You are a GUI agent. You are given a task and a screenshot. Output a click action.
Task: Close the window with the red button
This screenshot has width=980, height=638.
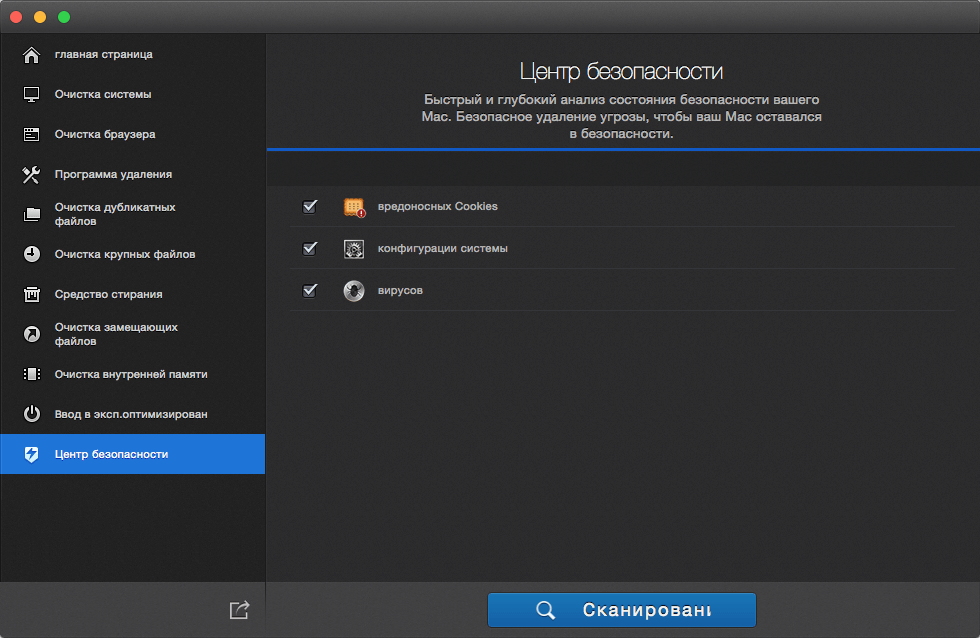point(16,17)
